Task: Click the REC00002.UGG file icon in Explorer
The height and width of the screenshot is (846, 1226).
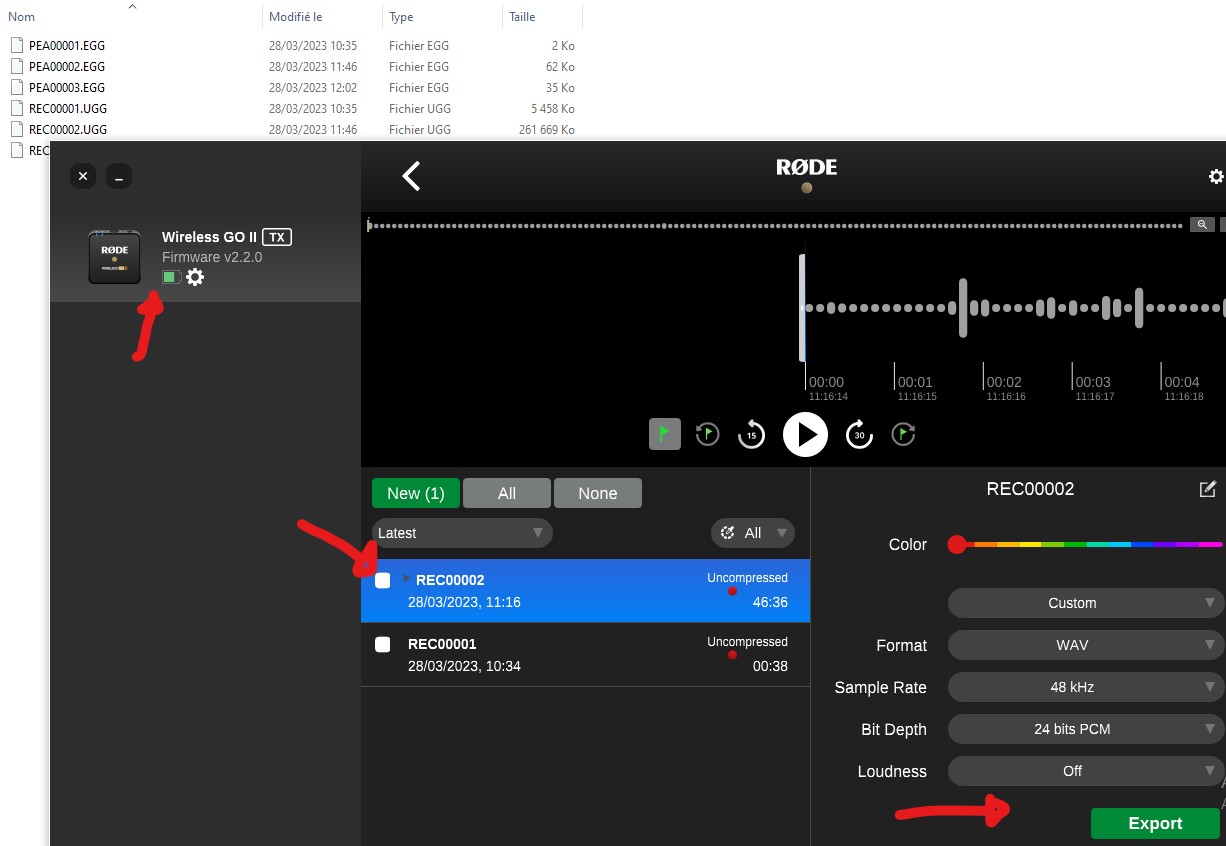Action: point(16,129)
